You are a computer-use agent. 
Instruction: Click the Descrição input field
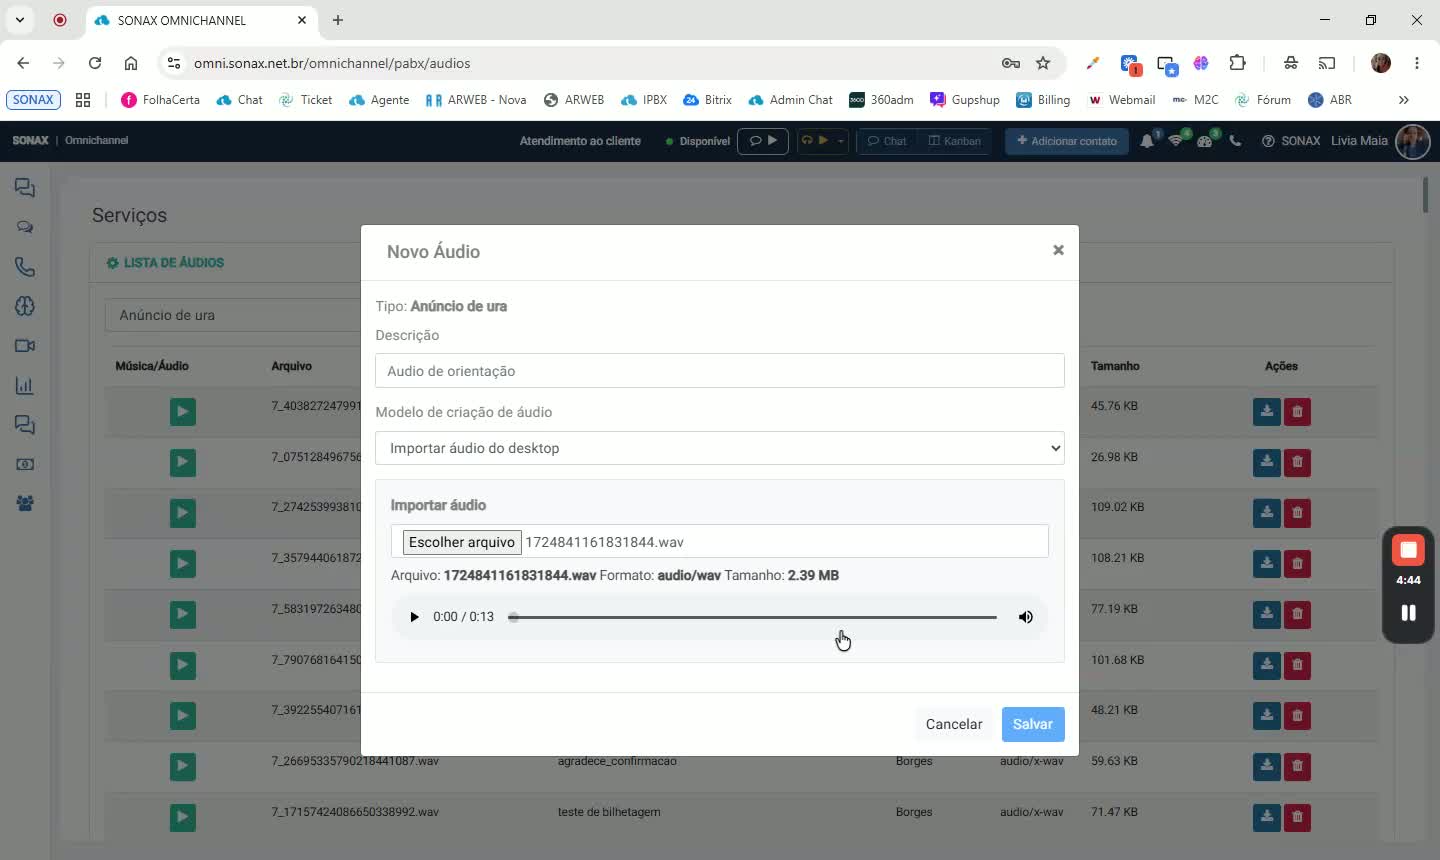[x=720, y=371]
